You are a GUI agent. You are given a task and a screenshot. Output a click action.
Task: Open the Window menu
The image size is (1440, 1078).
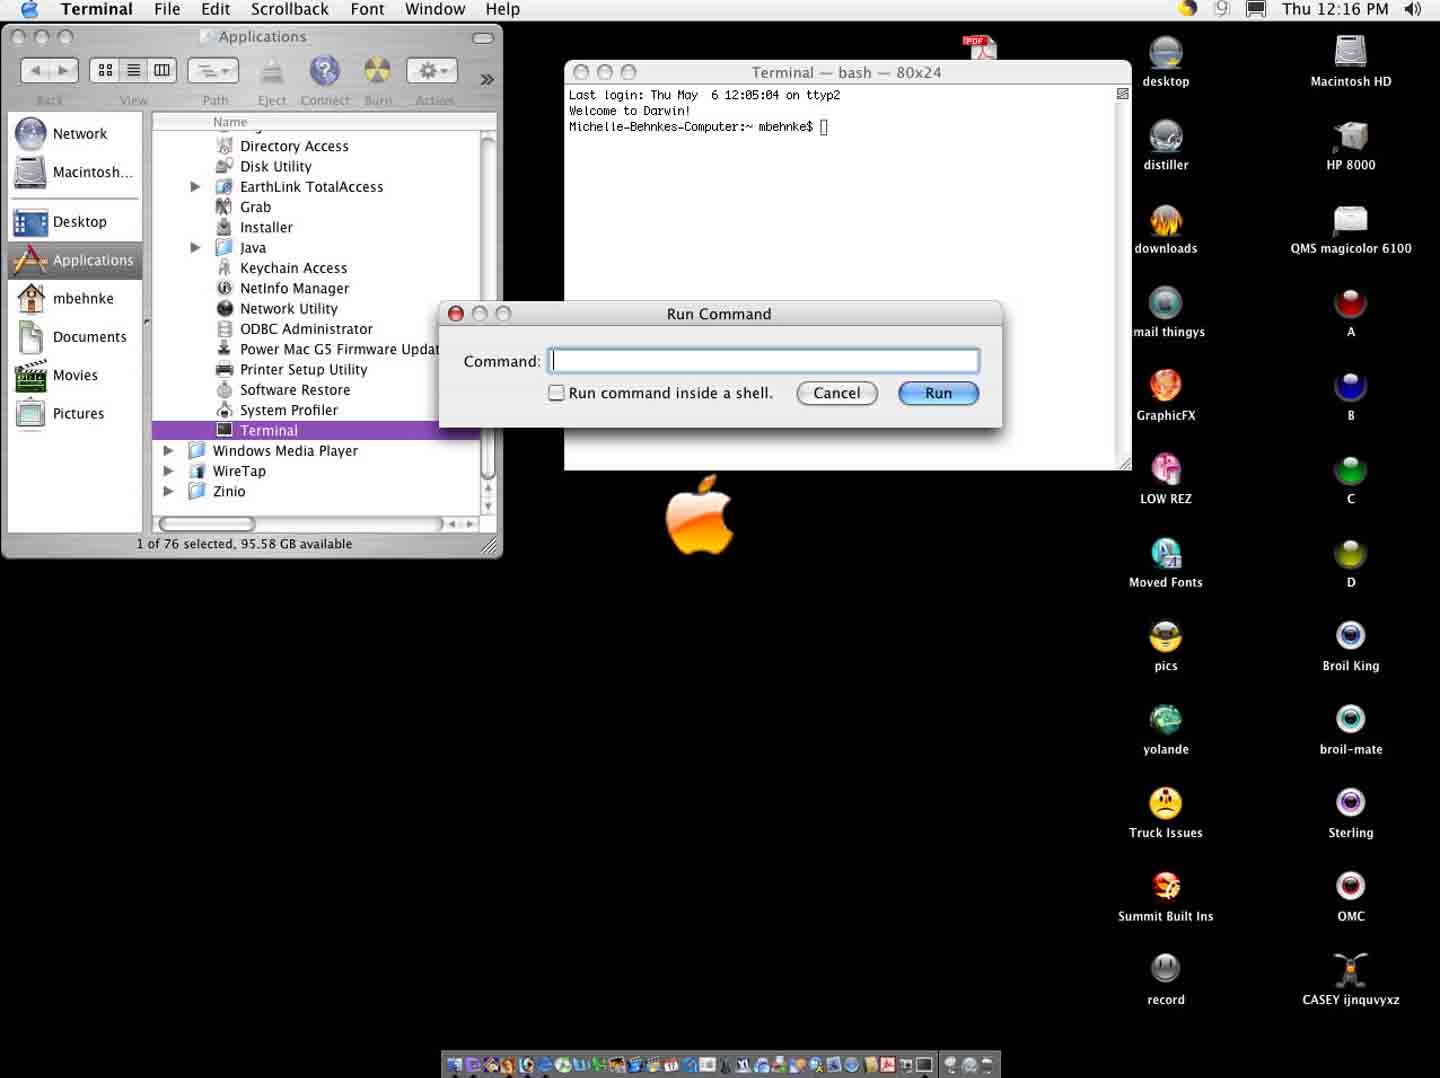(435, 9)
